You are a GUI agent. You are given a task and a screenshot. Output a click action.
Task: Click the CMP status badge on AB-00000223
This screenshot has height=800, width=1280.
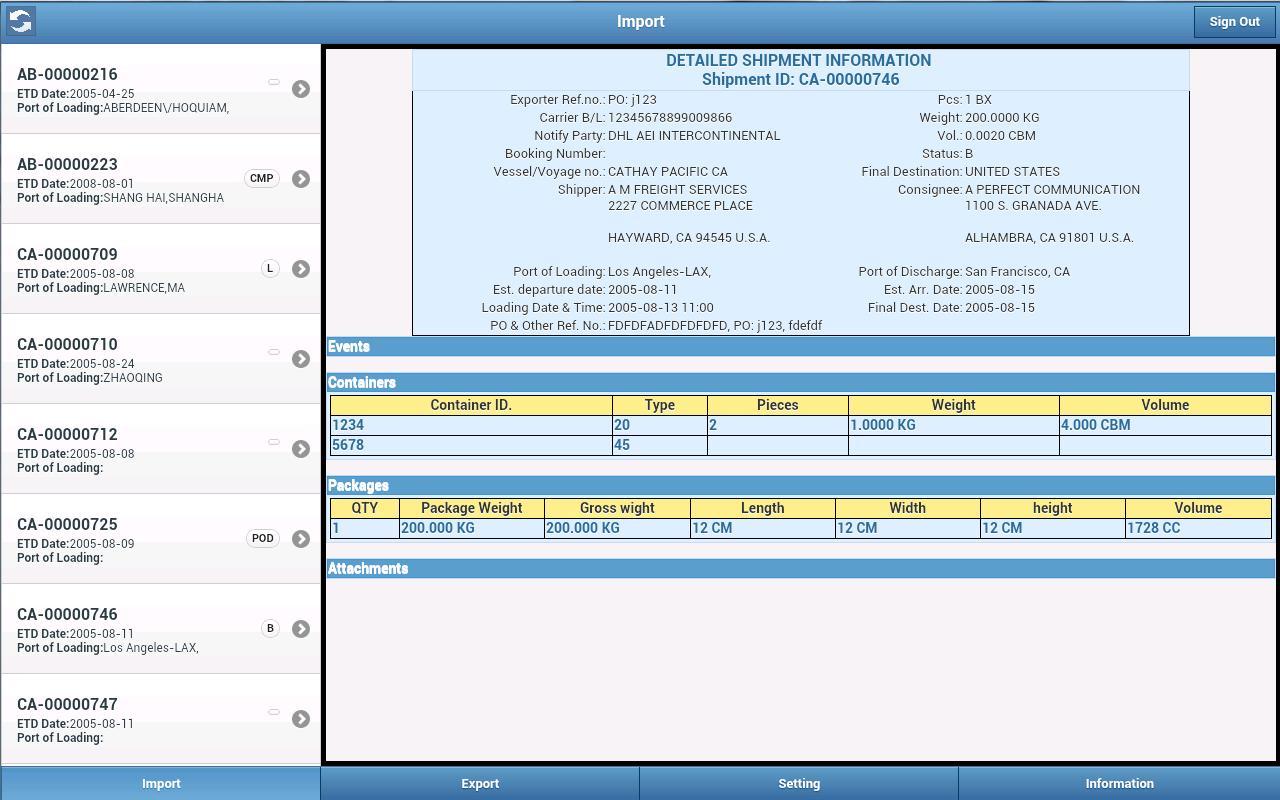click(262, 178)
